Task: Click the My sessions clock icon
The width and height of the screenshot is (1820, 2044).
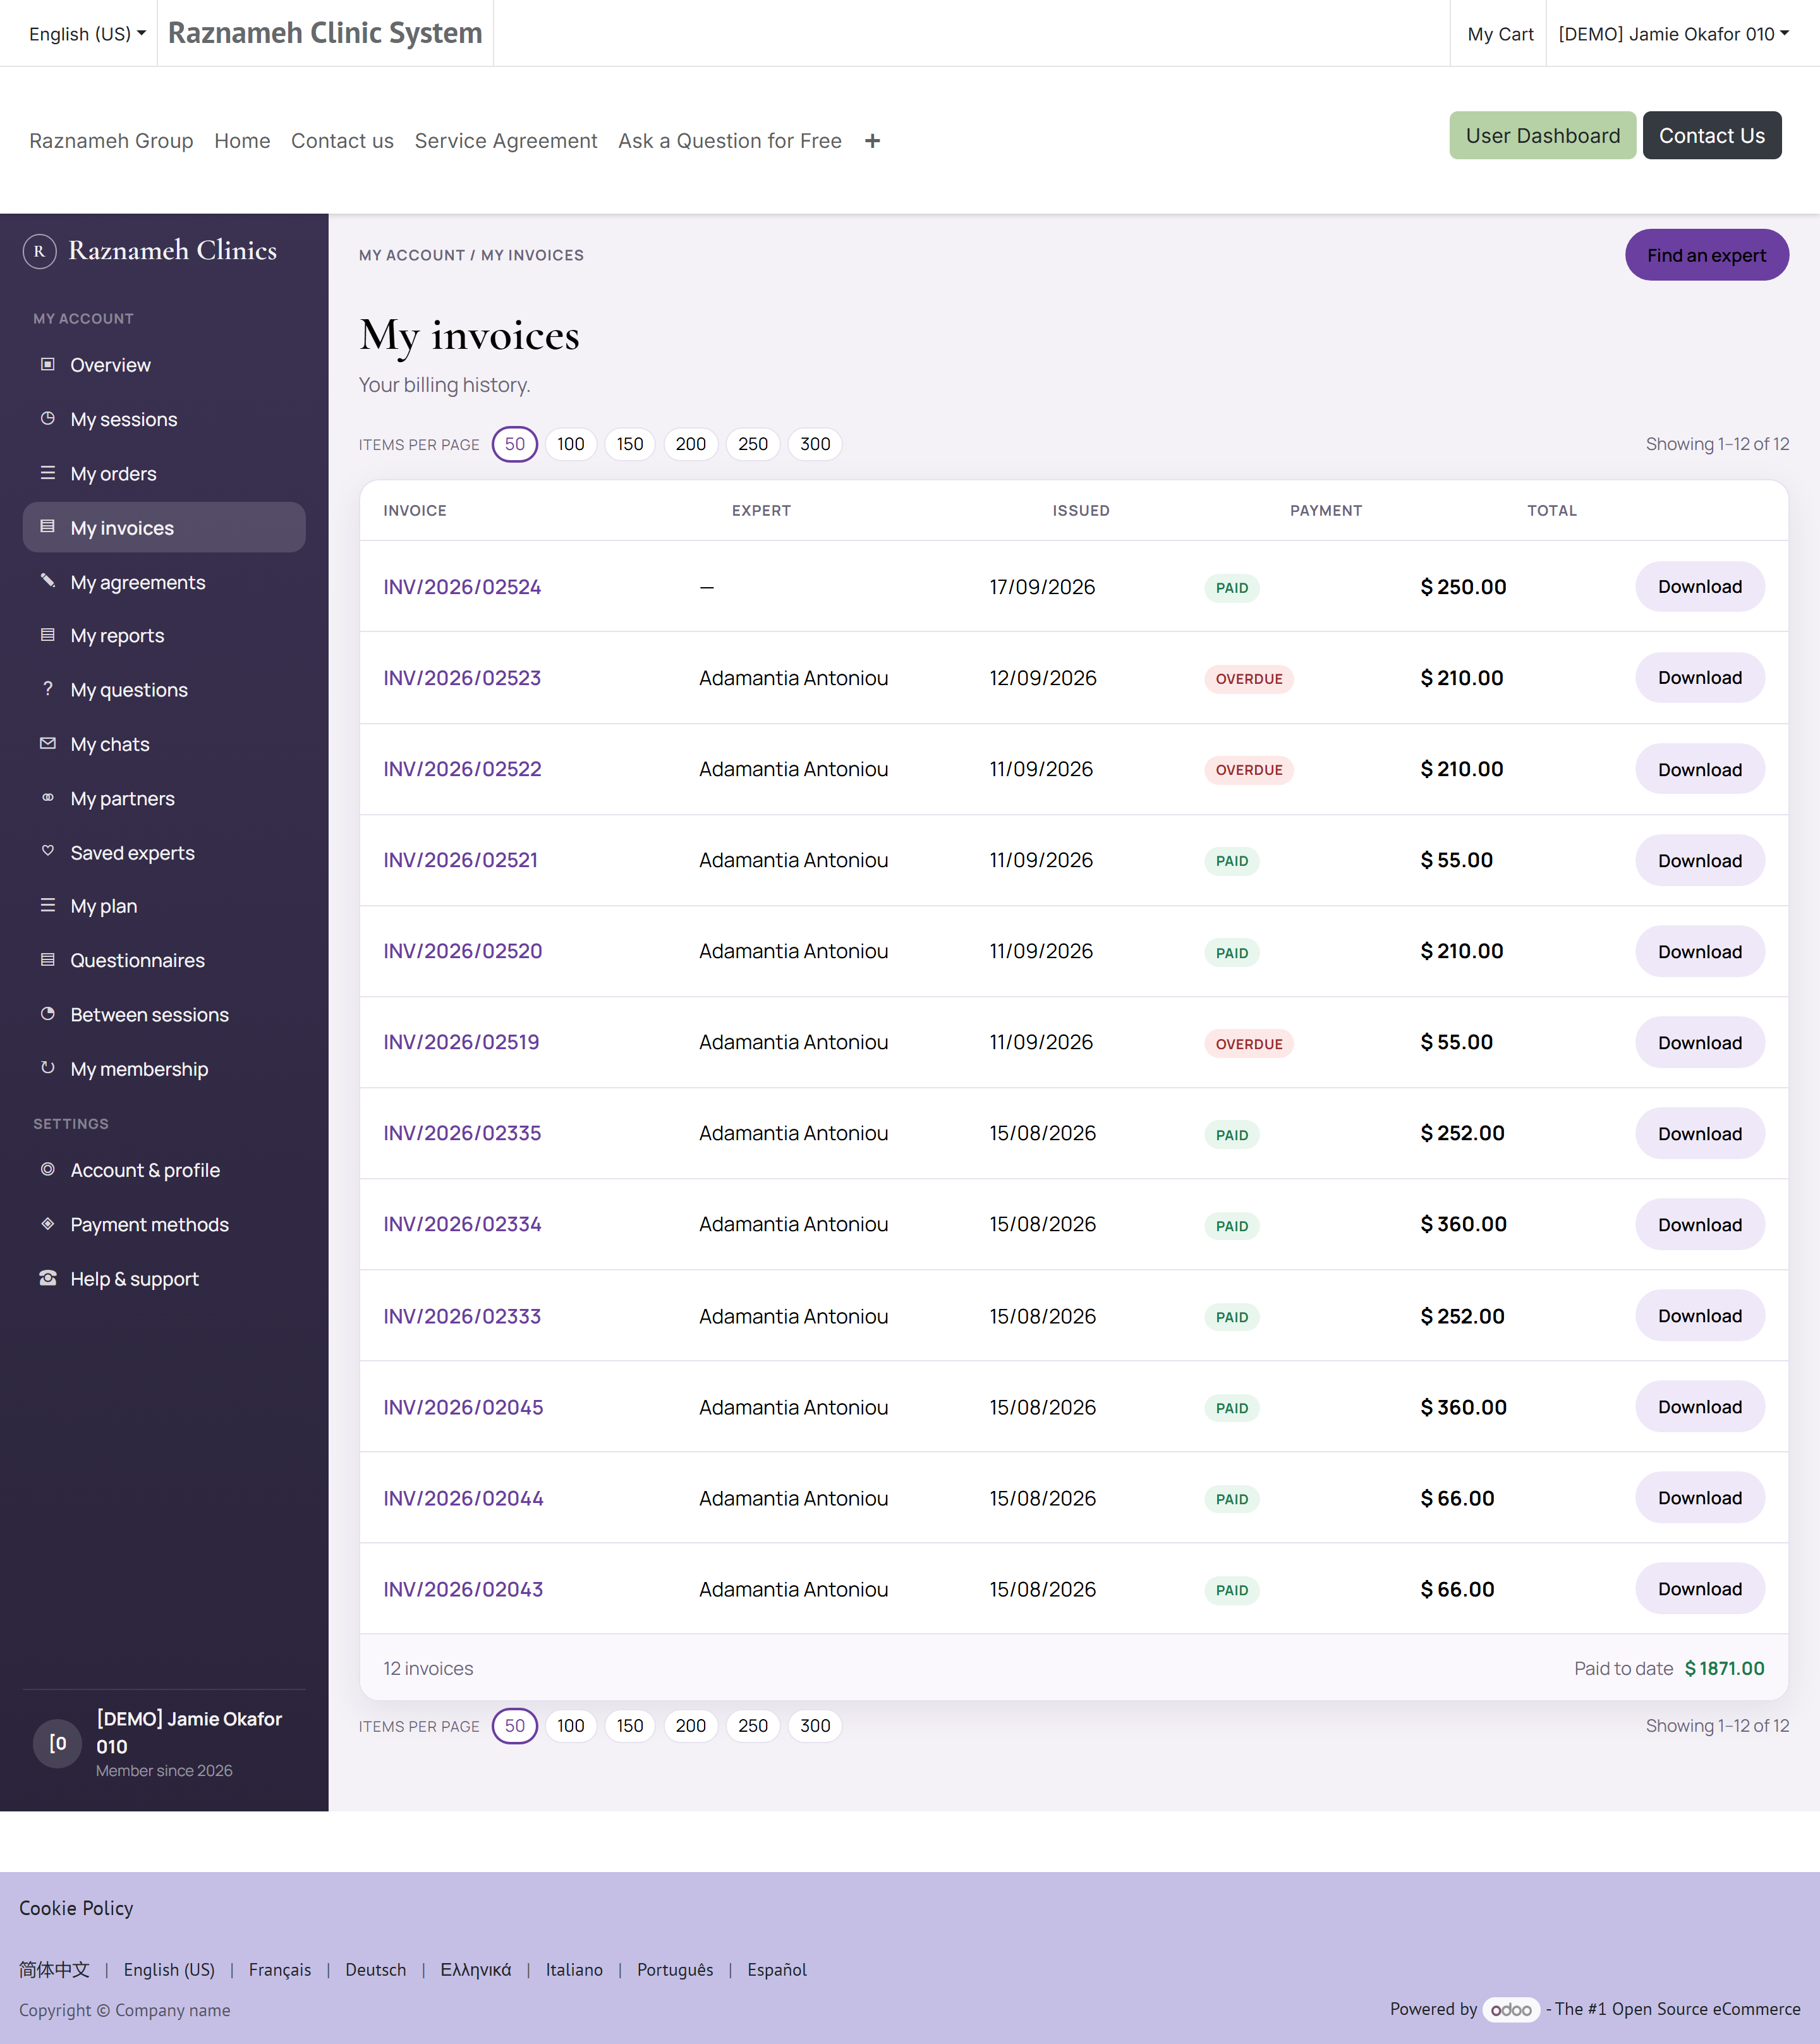Action: tap(47, 418)
